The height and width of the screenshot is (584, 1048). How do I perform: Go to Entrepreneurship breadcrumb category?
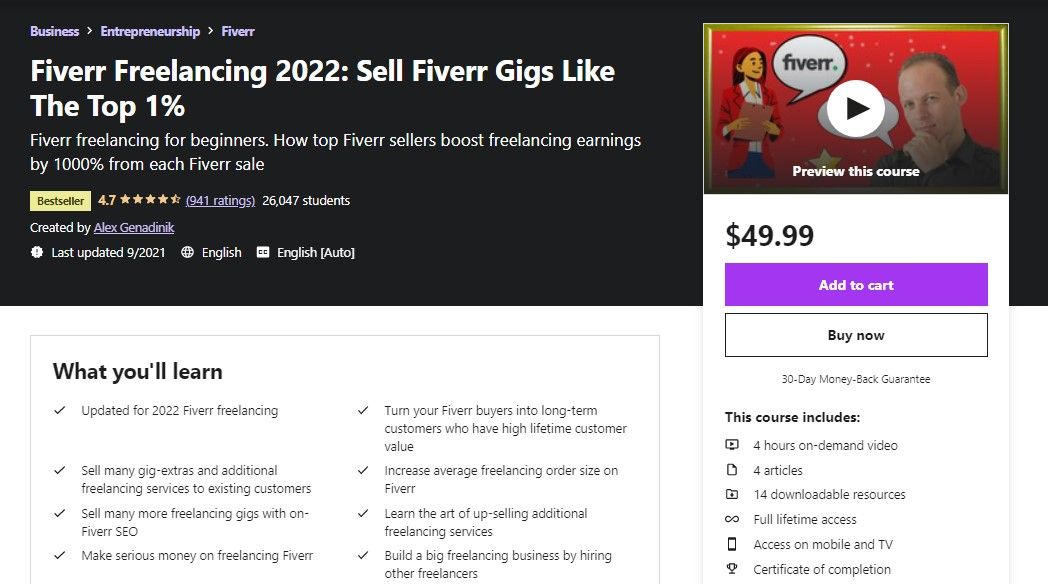point(150,31)
